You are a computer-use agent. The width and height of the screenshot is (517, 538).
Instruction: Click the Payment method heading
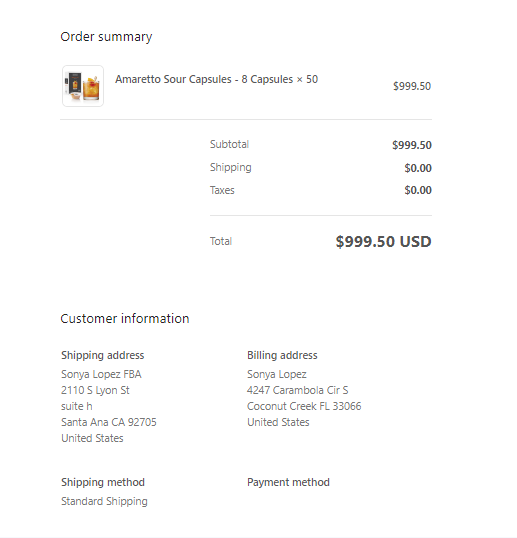click(288, 482)
